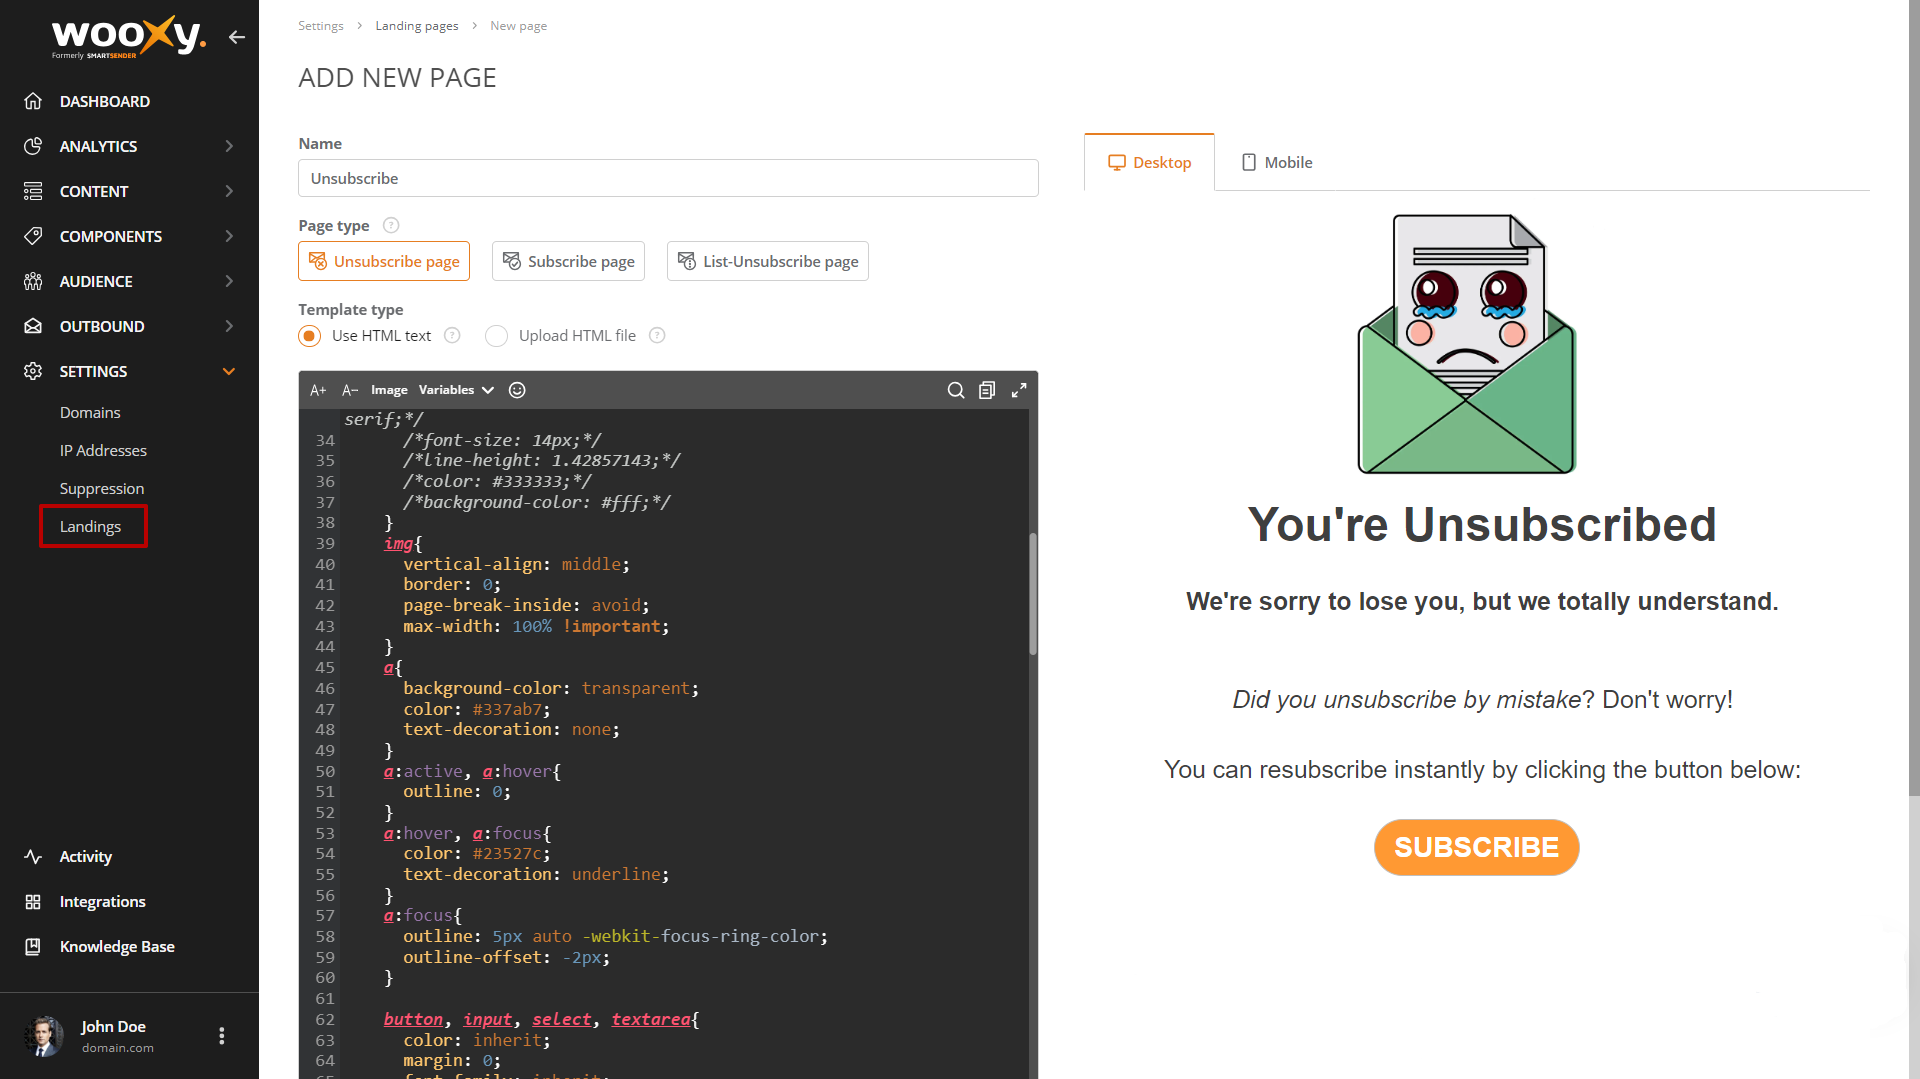Viewport: 1920px width, 1079px height.
Task: Click the orange Subscribe button in preview
Action: (x=1476, y=847)
